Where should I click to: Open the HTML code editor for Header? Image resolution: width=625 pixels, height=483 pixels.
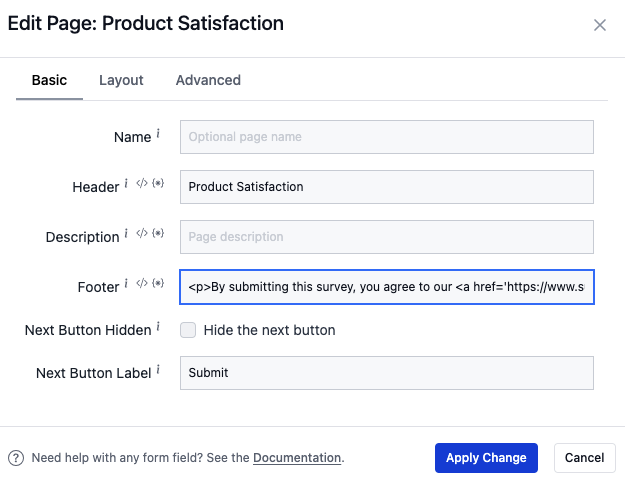[142, 185]
